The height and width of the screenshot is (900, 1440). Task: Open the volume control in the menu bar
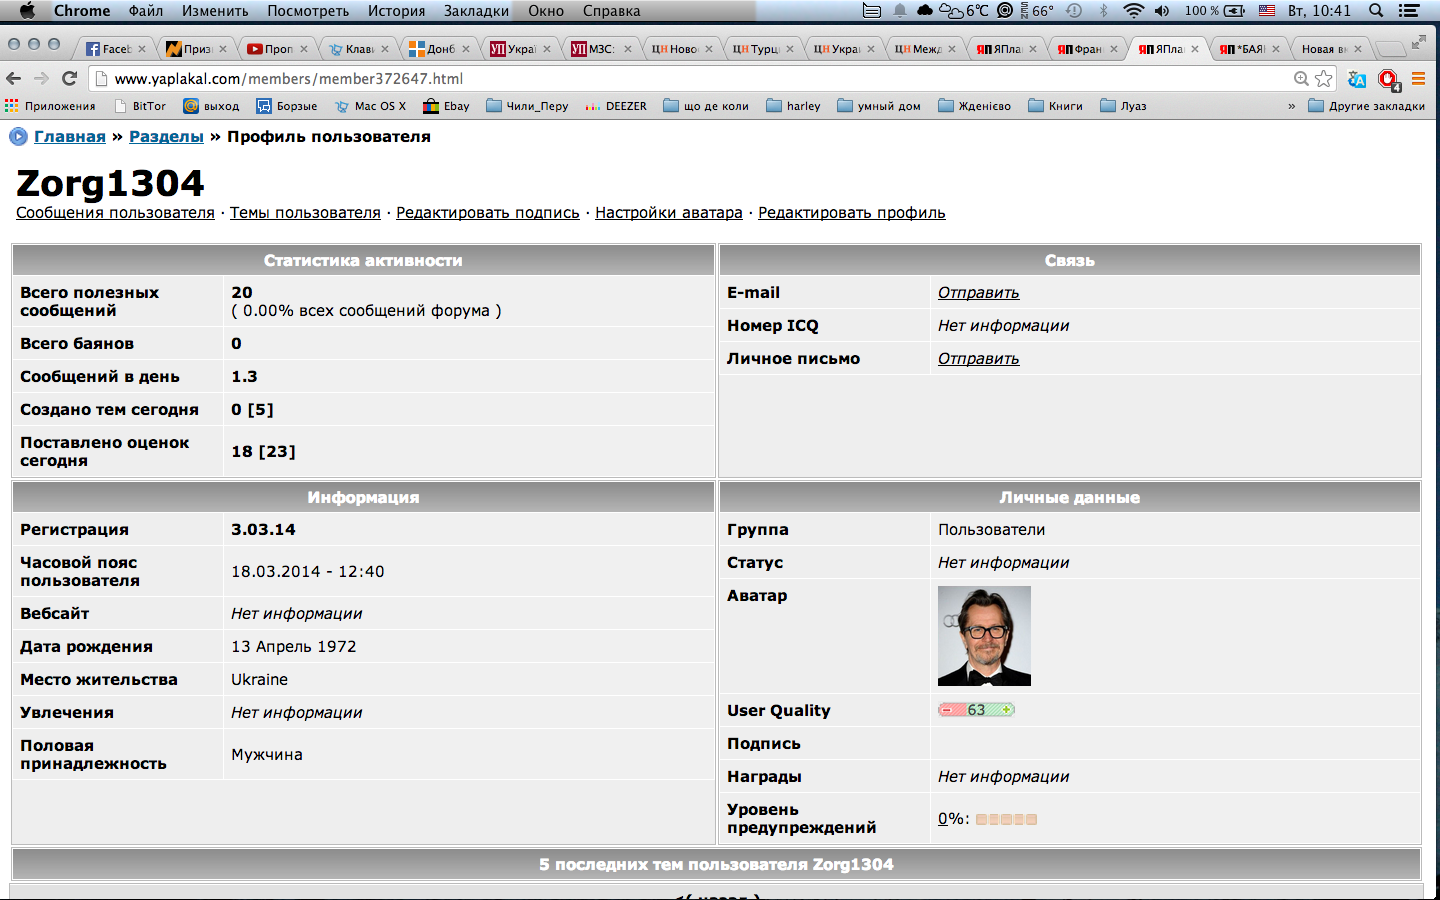pyautogui.click(x=1162, y=10)
